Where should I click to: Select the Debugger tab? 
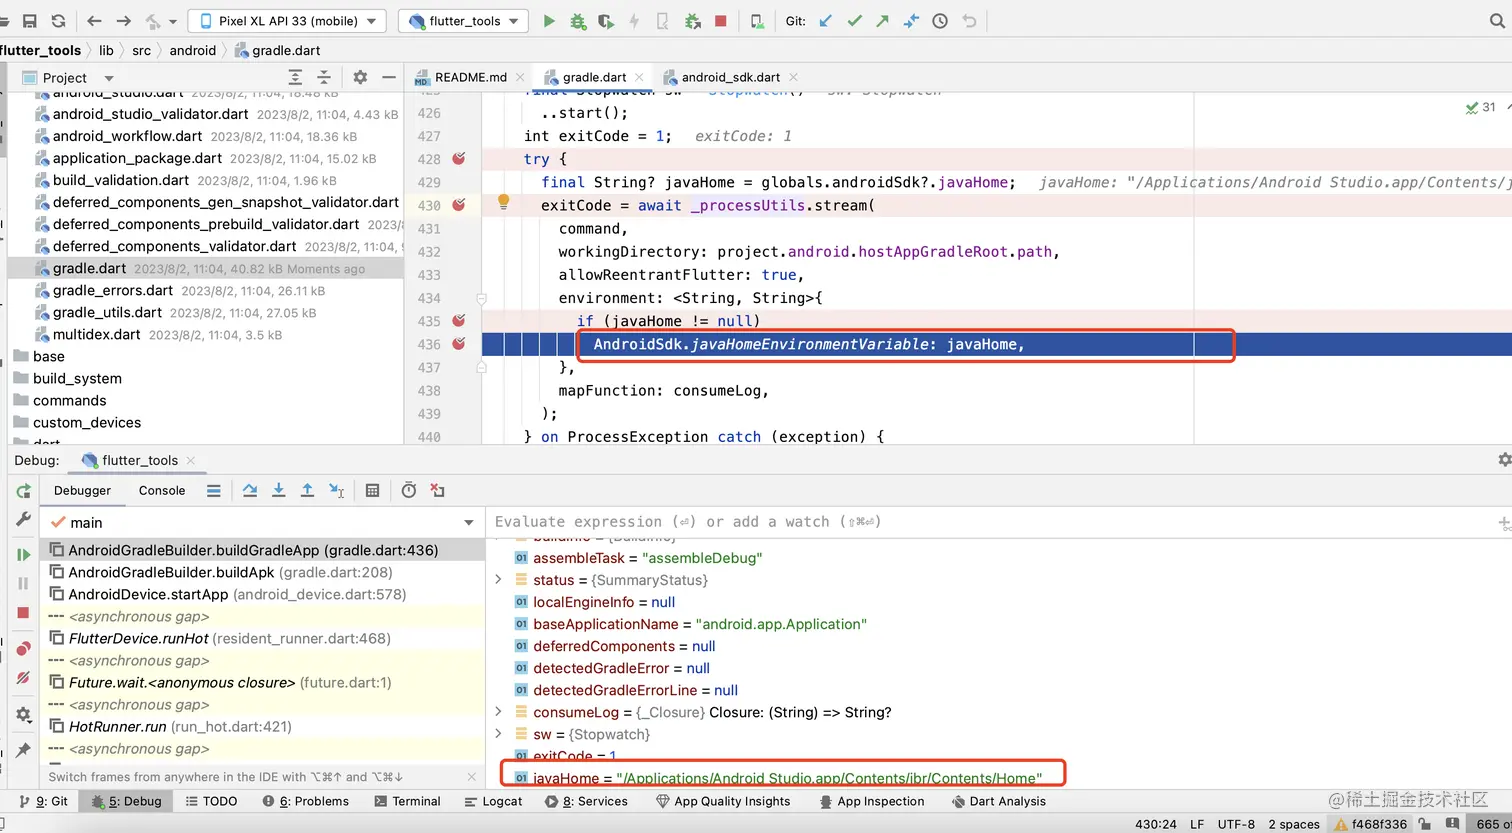click(82, 490)
